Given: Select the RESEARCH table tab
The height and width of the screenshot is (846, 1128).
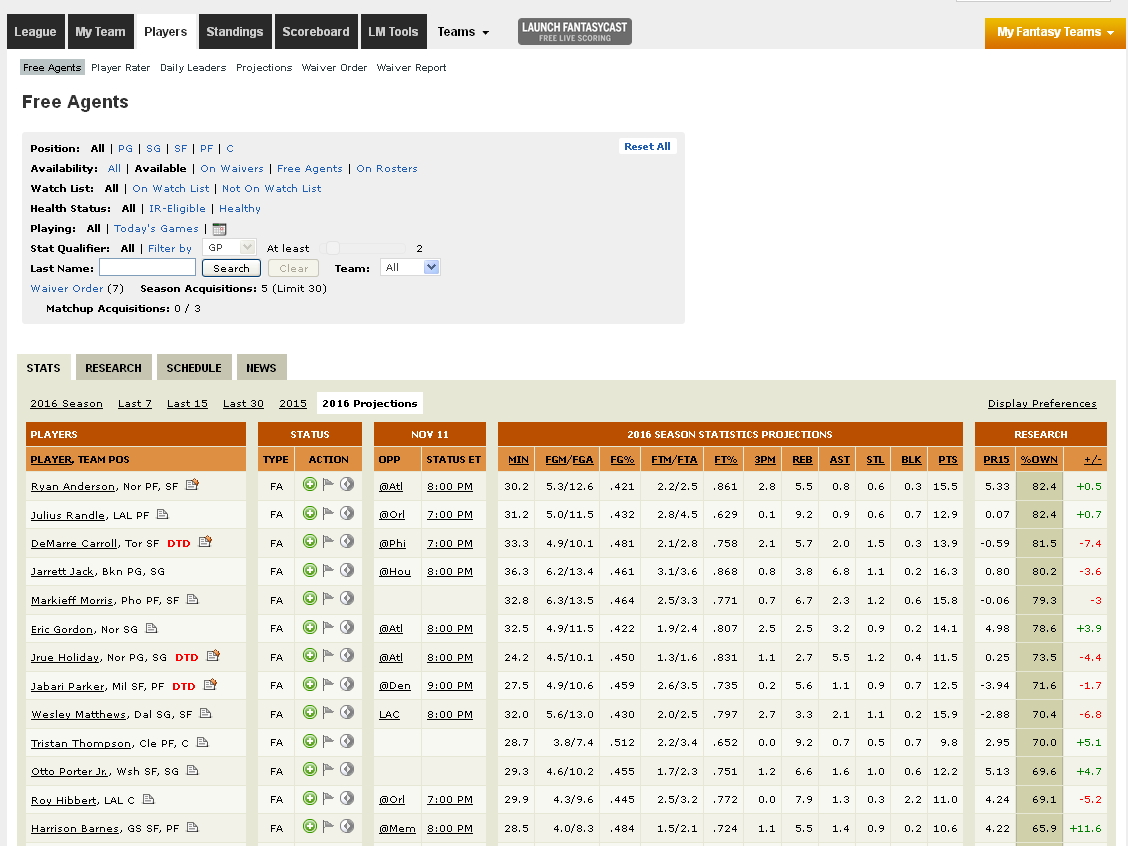Looking at the screenshot, I should pyautogui.click(x=114, y=368).
